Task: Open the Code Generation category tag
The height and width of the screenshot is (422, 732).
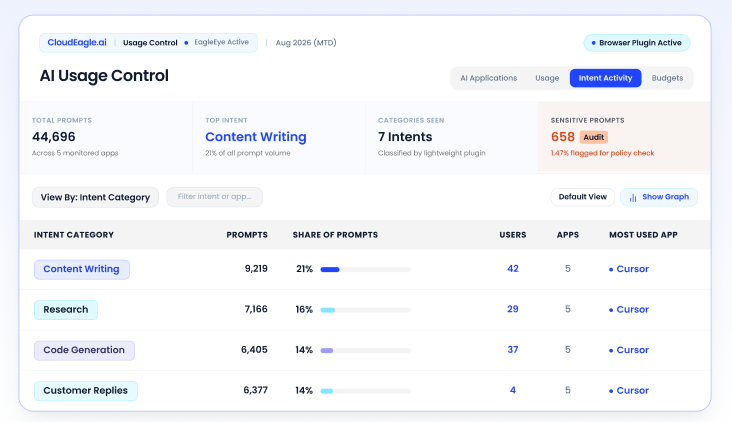Action: coord(84,351)
